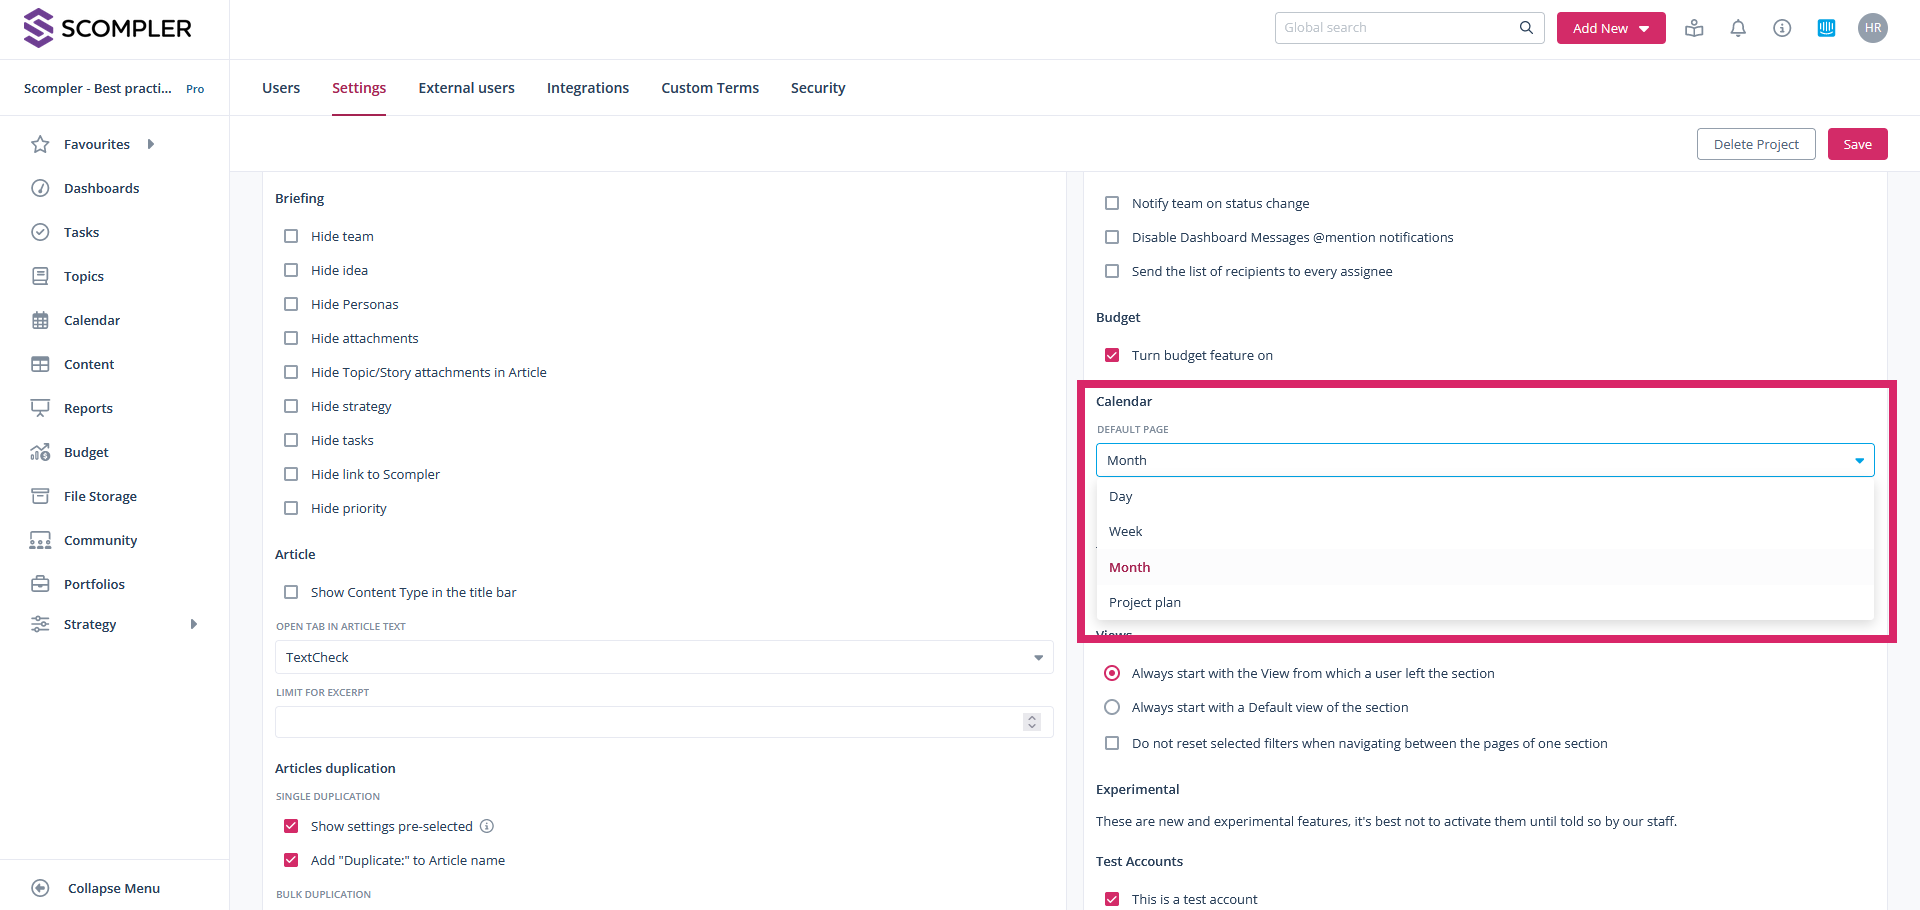1920x910 pixels.
Task: Select Always start with a Default view
Action: (1112, 707)
